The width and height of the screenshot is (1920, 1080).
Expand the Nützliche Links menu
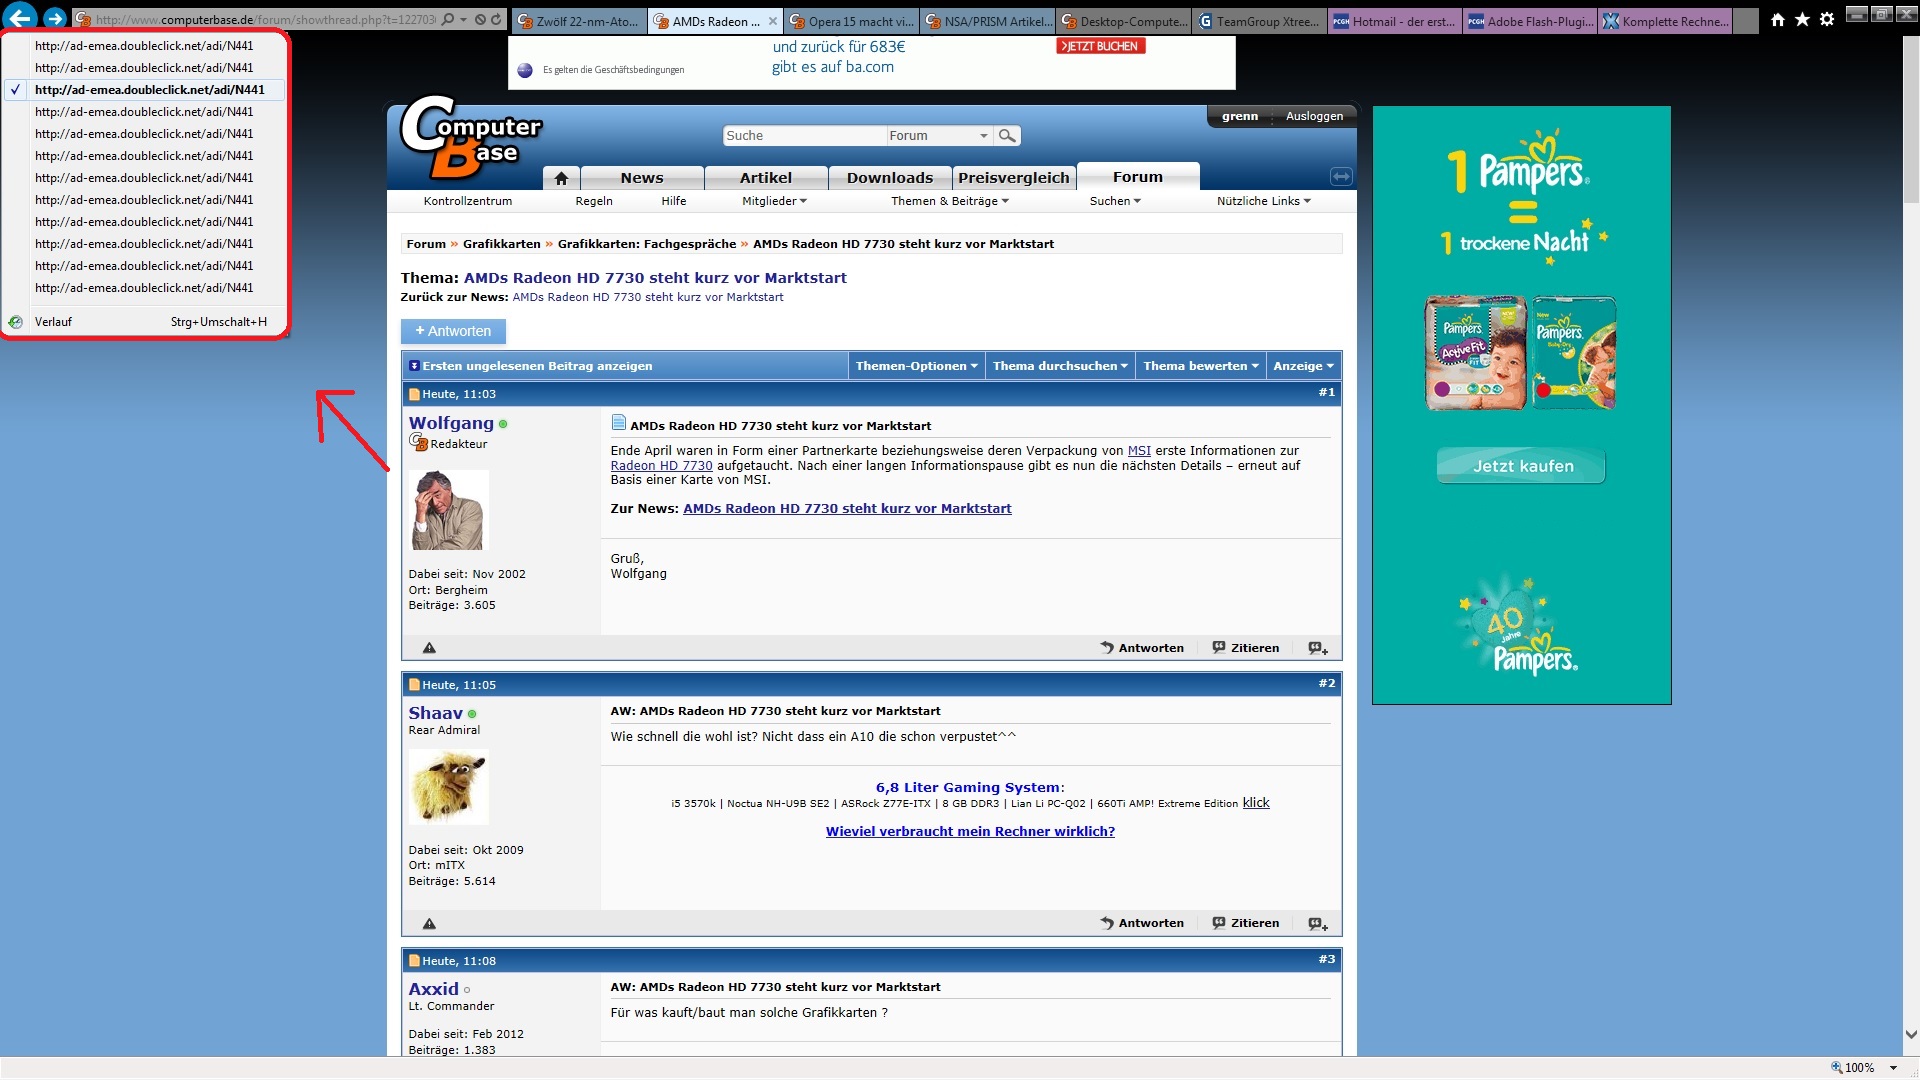tap(1263, 201)
